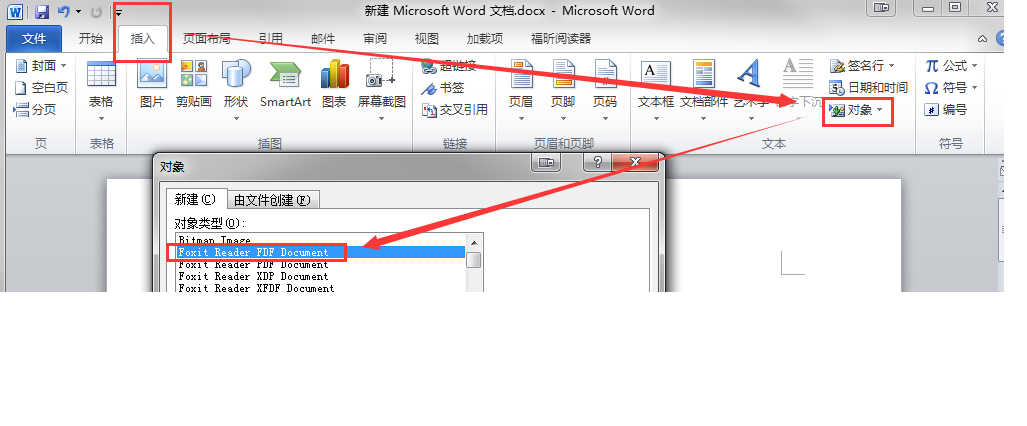
Task: Select the 由文件创建 tab in dialog
Action: (x=272, y=200)
